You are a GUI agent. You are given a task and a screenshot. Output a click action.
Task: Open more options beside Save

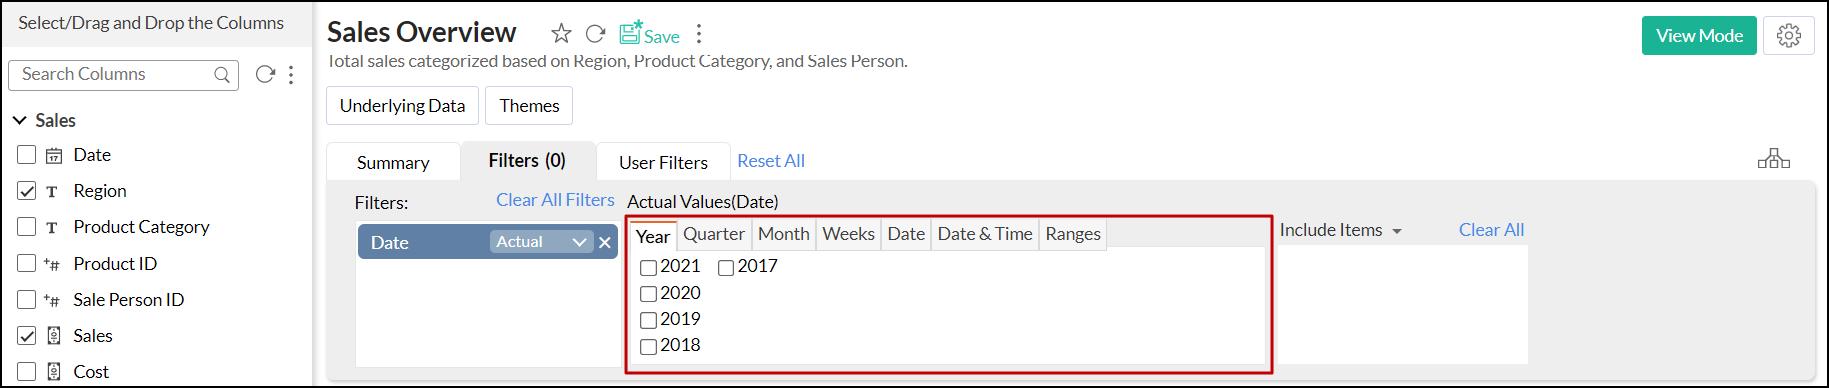pyautogui.click(x=699, y=34)
